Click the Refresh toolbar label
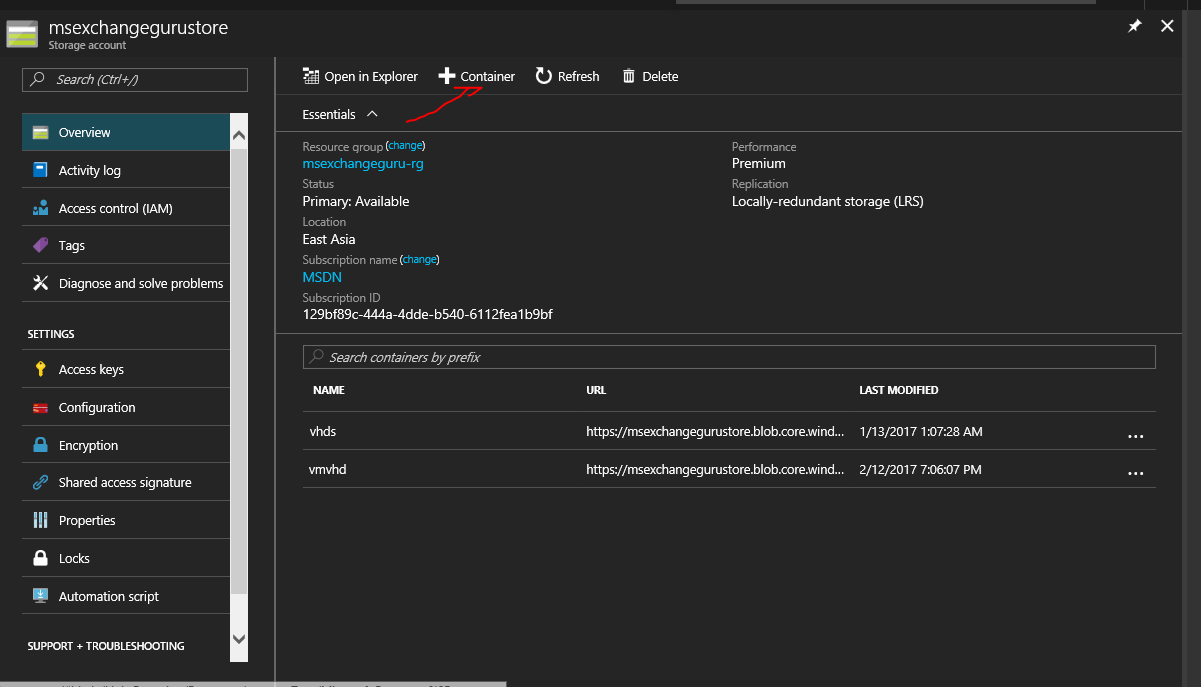The width and height of the screenshot is (1201, 687). coord(579,77)
